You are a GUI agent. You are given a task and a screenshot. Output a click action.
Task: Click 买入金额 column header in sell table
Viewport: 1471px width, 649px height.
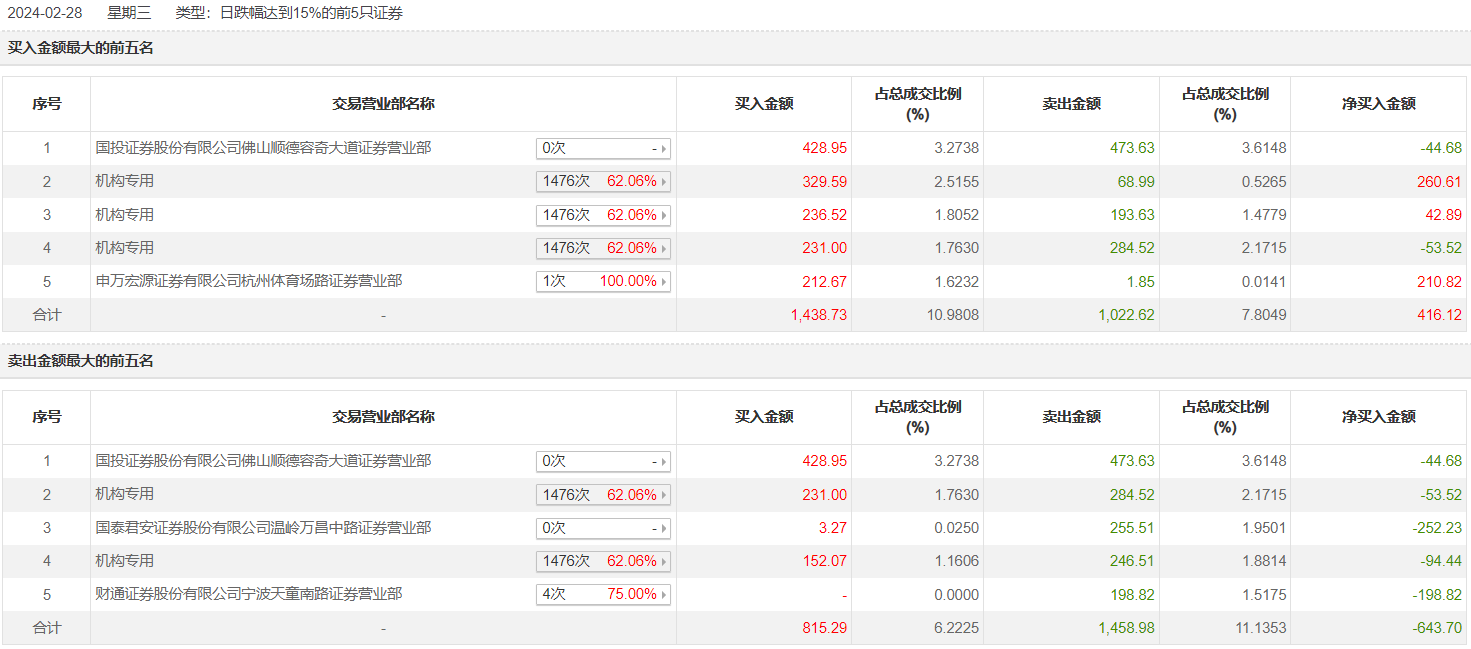764,416
